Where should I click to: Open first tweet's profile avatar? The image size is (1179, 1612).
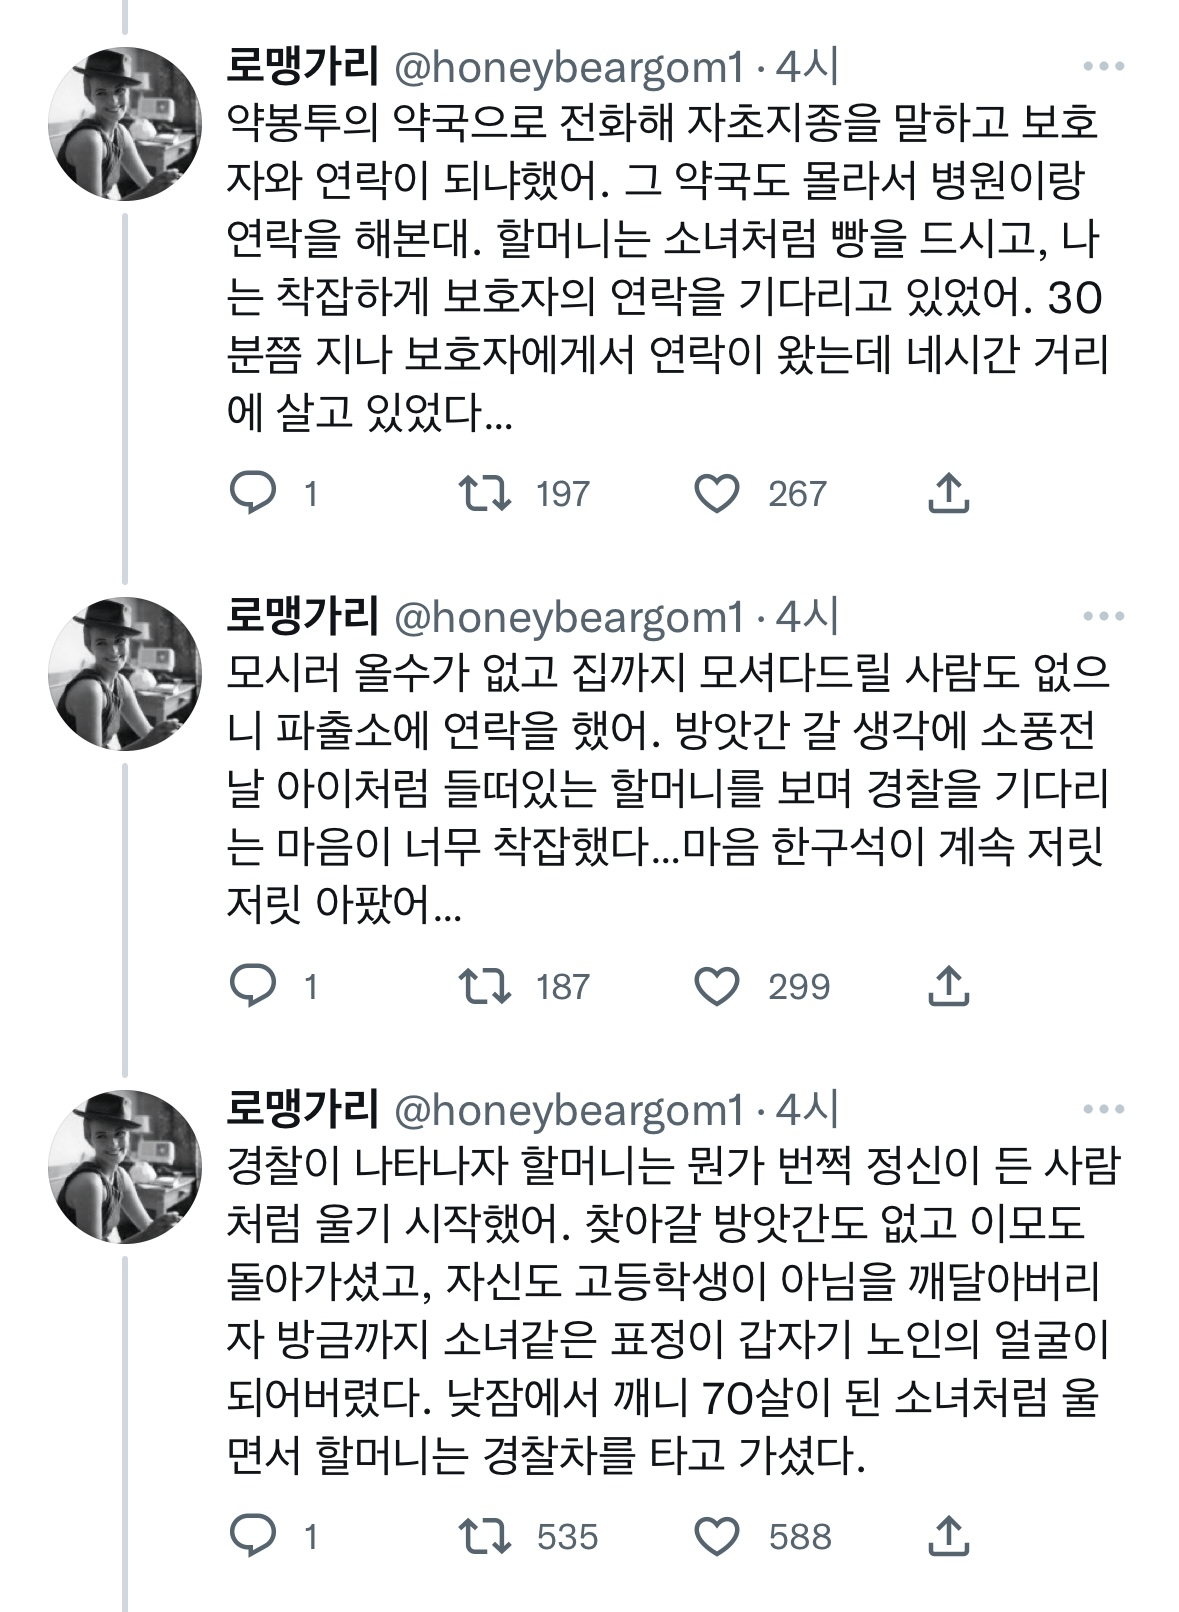point(125,124)
